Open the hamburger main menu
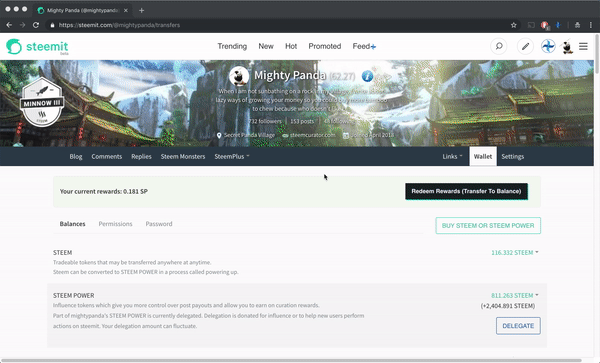The width and height of the screenshot is (600, 363). pos(583,46)
